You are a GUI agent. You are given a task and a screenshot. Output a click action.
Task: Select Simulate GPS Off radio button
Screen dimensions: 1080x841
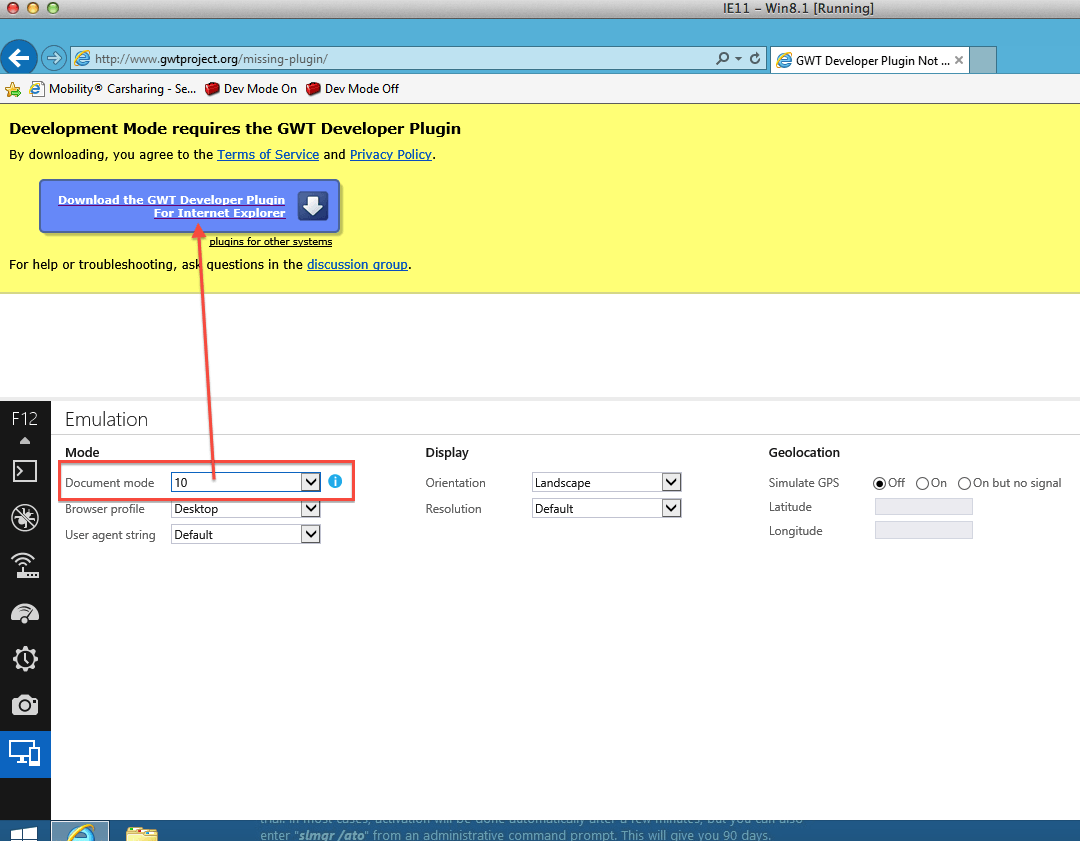coord(880,483)
